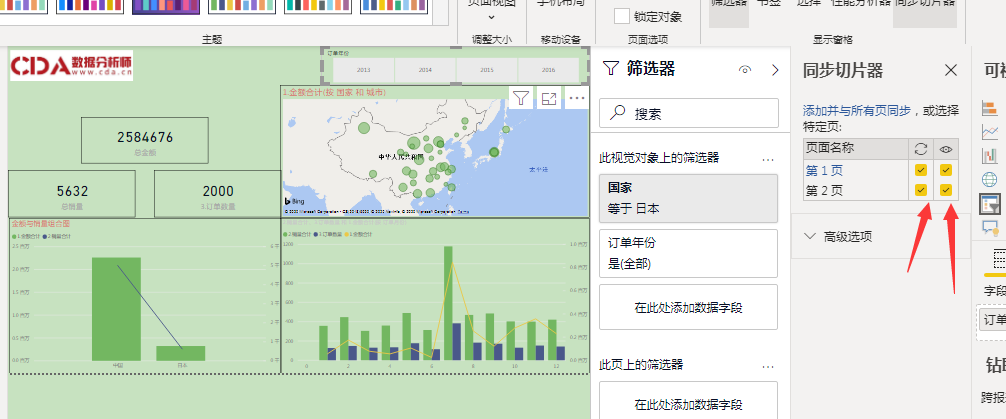This screenshot has height=419, width=1006.
Task: Select the 2000 订单数量 card
Action: (x=217, y=194)
